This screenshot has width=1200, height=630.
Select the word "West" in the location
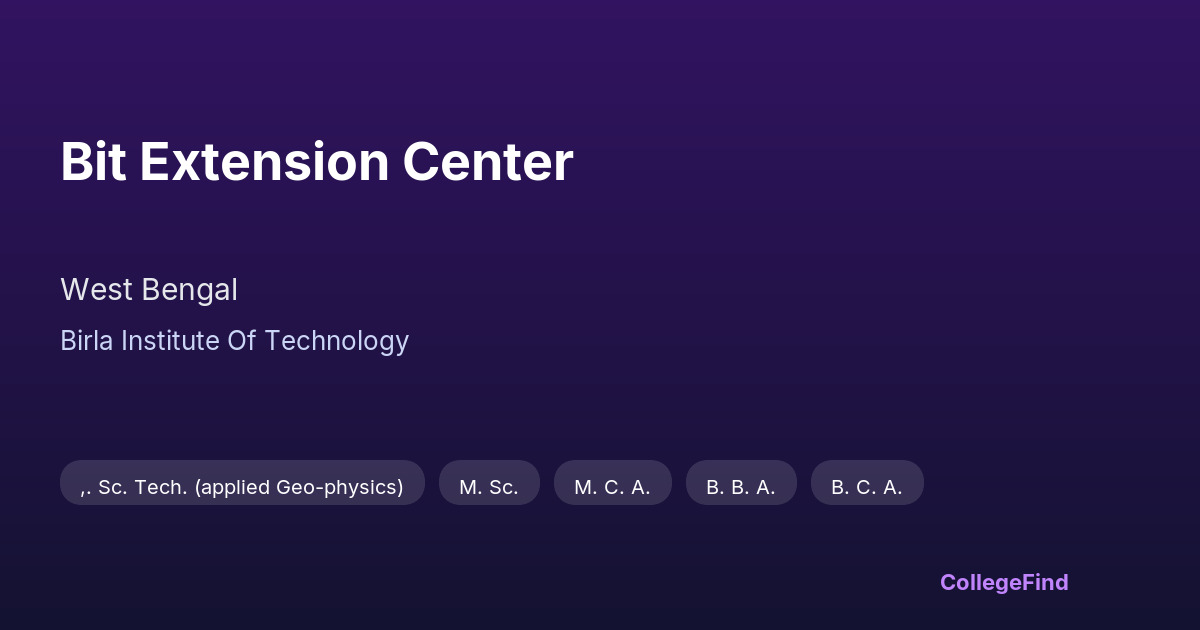coord(96,290)
